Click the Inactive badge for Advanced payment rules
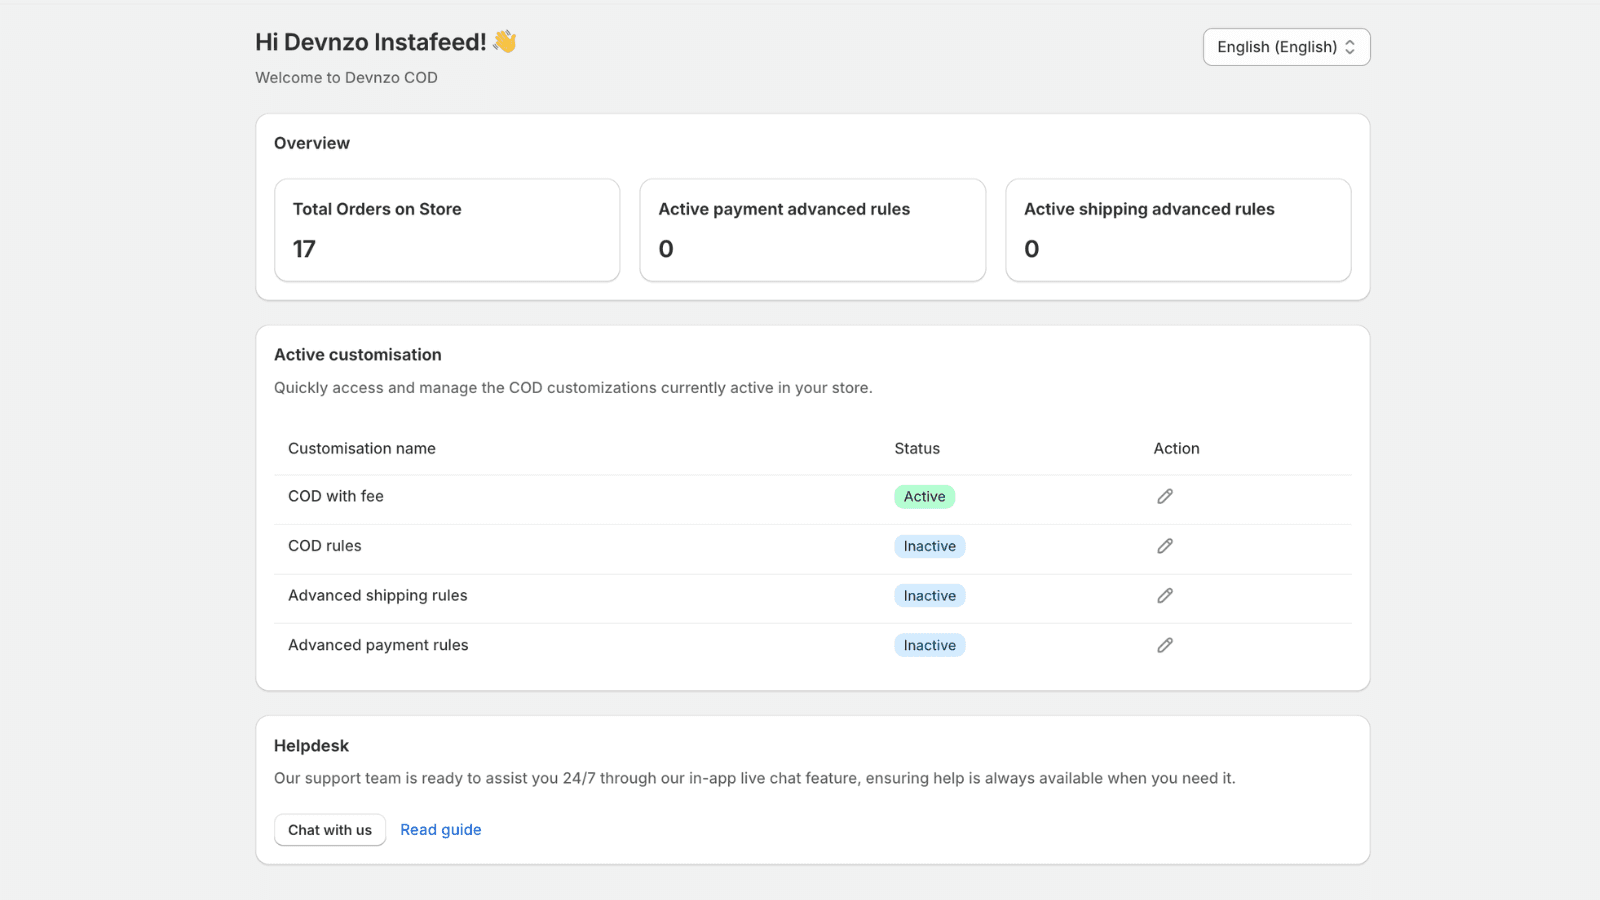Viewport: 1600px width, 900px height. (929, 645)
